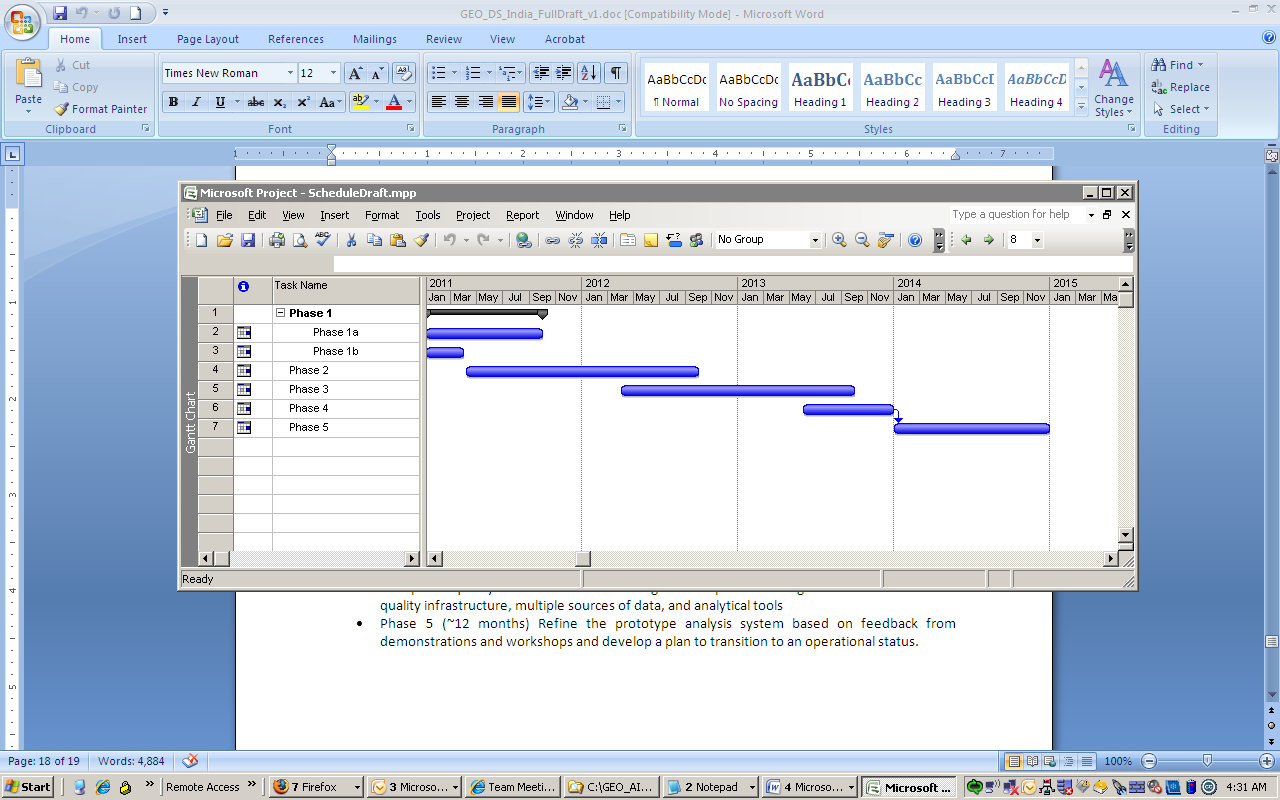
Task: Collapse Phase 1 summary task
Action: (x=281, y=313)
